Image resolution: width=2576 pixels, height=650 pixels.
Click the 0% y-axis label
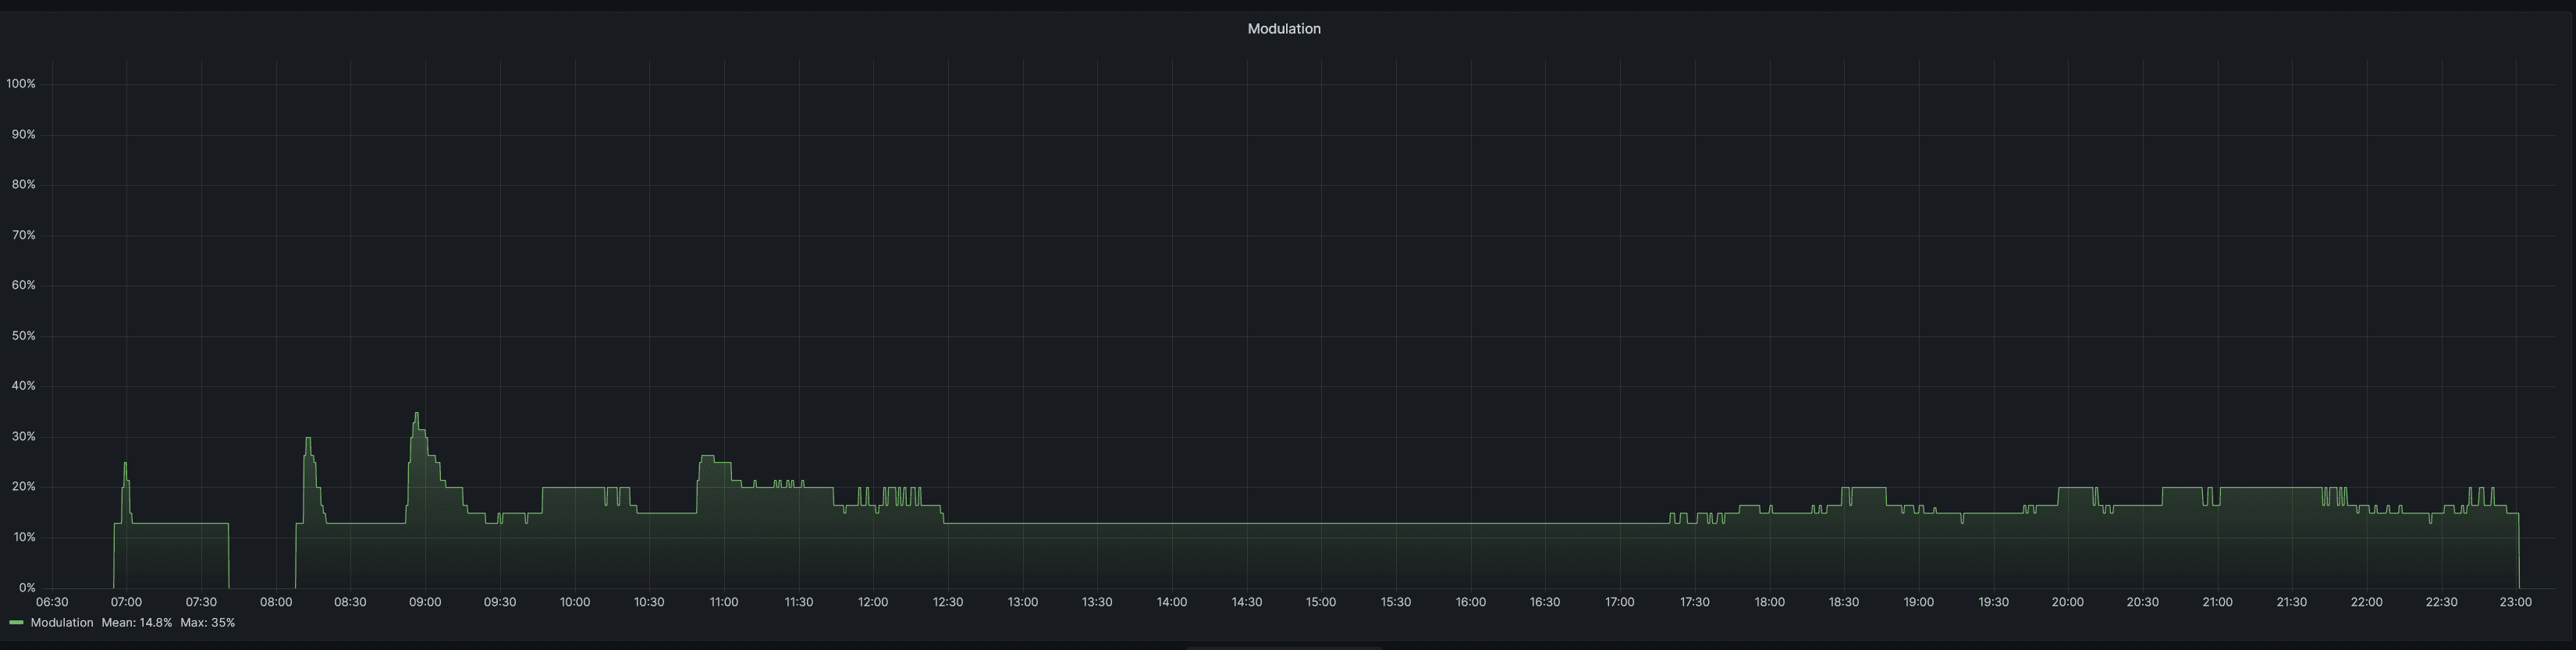[27, 588]
